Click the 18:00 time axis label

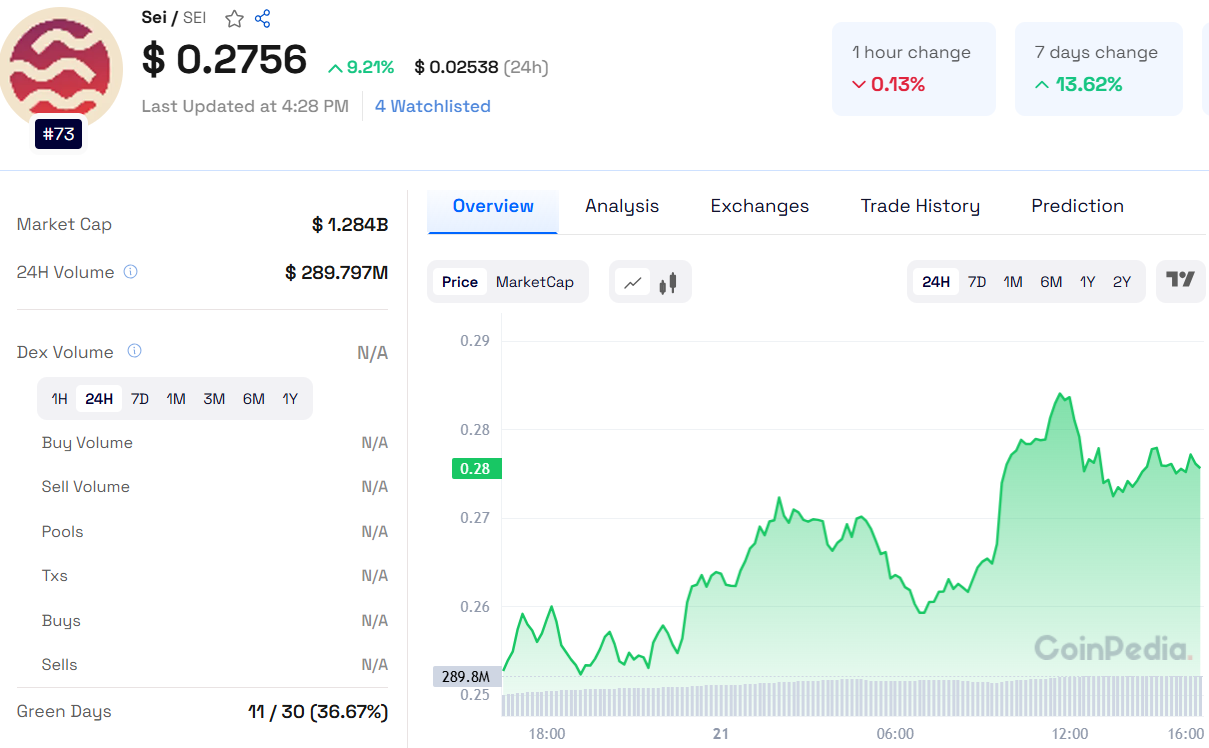[x=546, y=734]
